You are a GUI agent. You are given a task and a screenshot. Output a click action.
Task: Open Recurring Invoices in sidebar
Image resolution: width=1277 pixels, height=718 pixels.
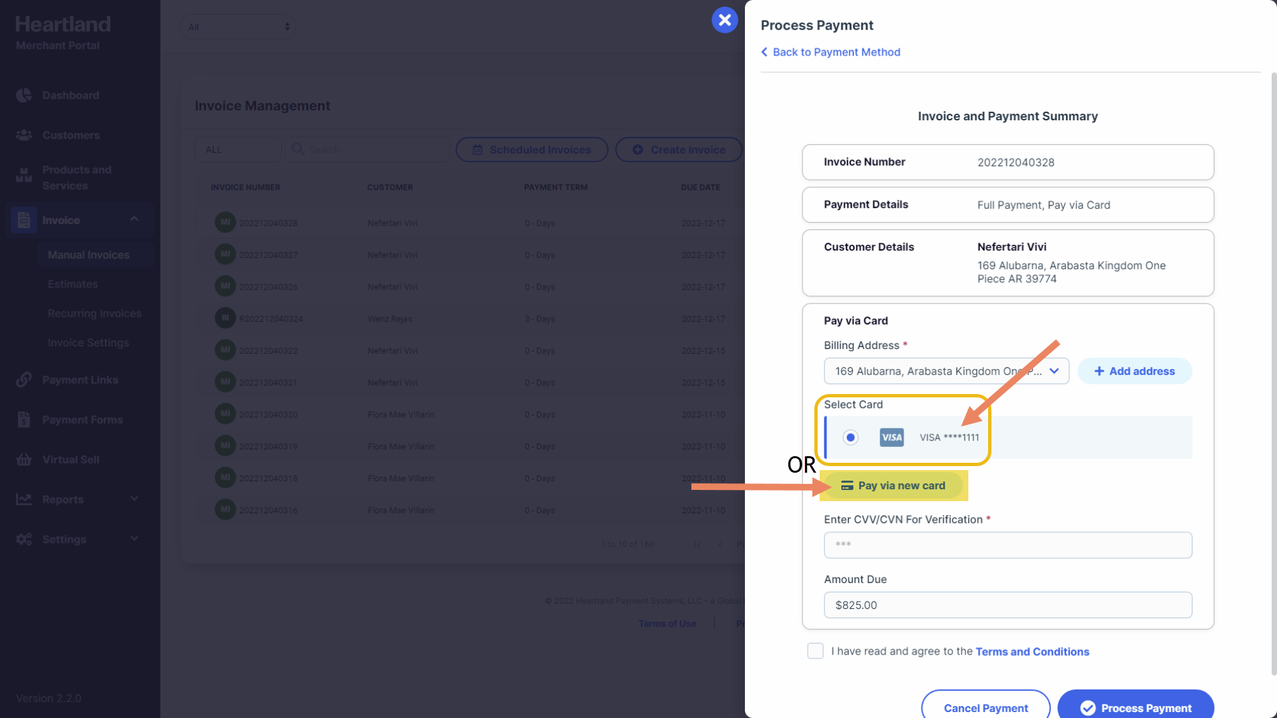(94, 313)
